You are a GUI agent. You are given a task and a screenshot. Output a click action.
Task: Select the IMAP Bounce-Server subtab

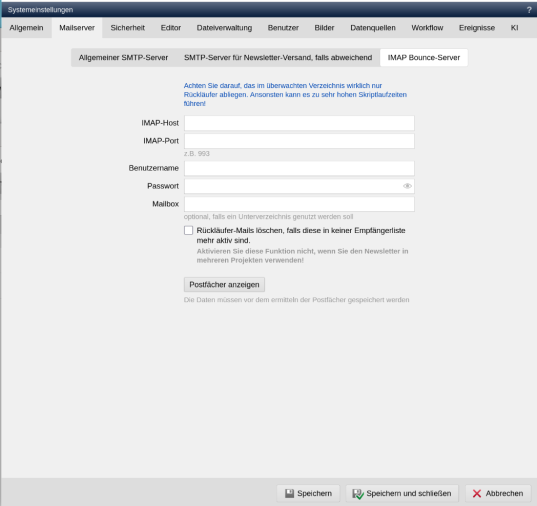424,58
